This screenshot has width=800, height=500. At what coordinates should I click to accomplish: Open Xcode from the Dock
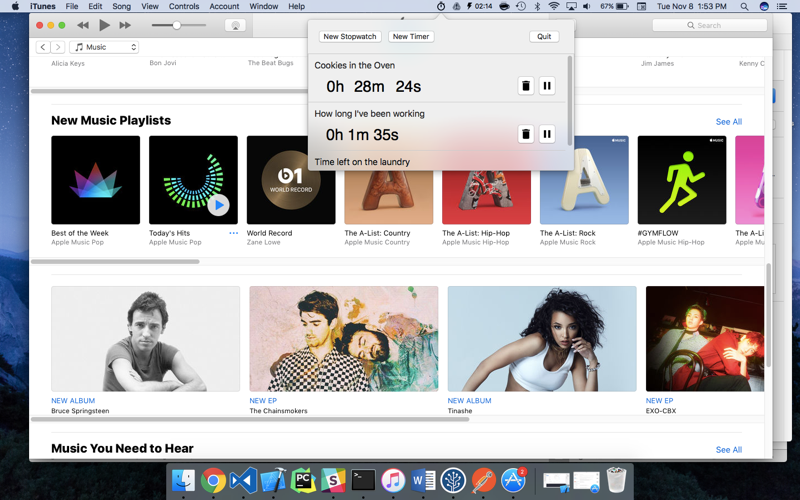(x=273, y=480)
